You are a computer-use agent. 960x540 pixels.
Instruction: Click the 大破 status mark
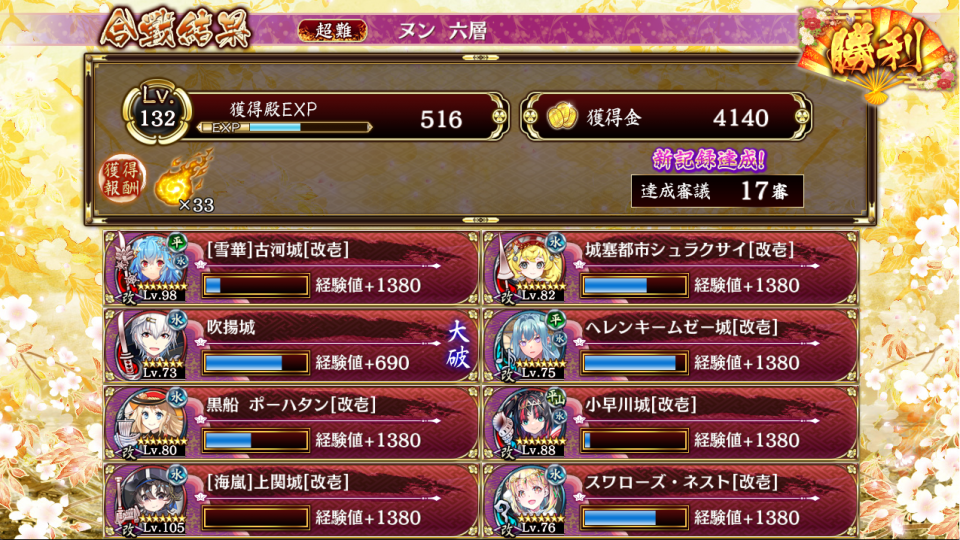pos(457,345)
